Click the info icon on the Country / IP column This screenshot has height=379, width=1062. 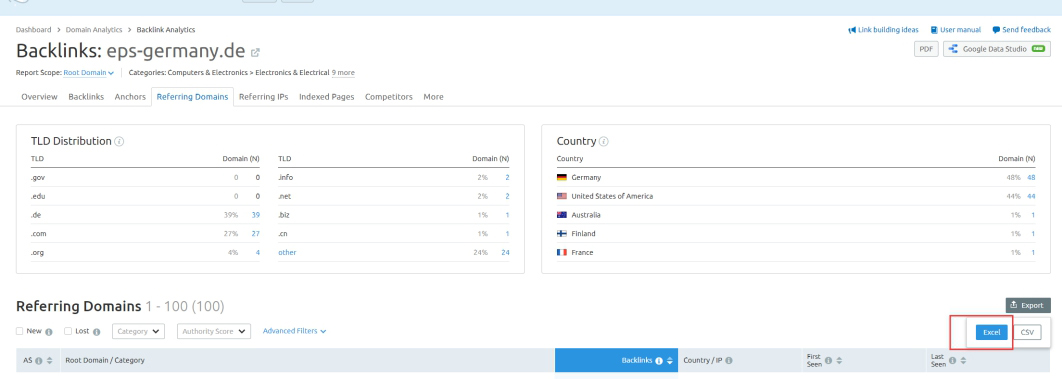729,361
